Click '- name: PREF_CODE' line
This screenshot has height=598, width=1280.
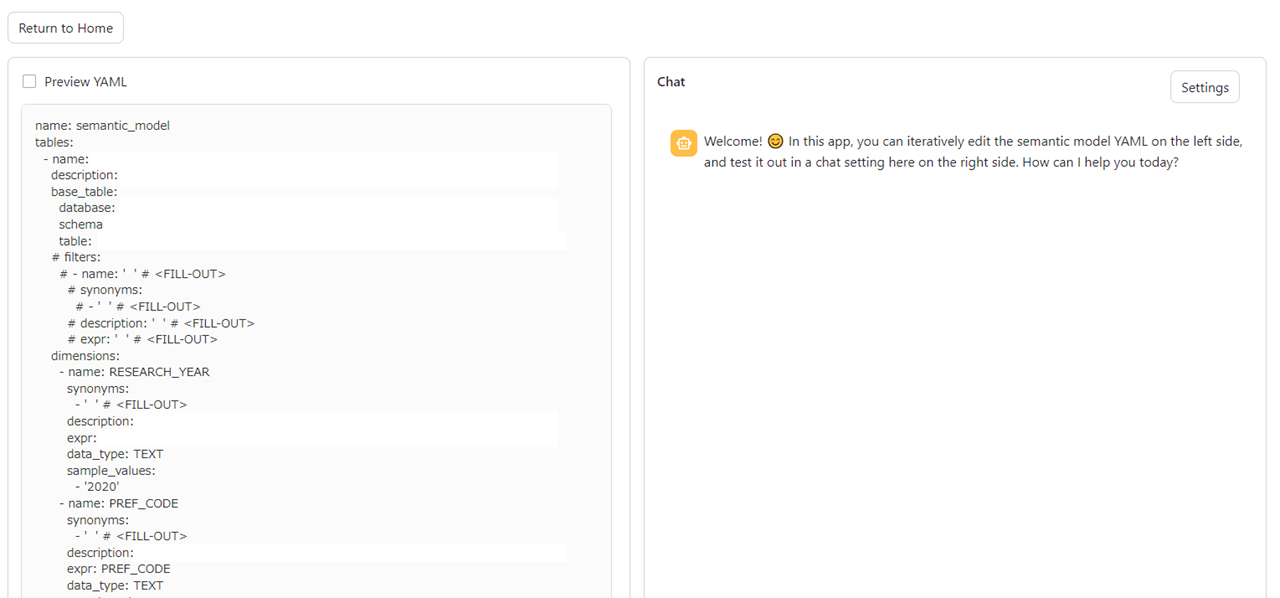[119, 503]
